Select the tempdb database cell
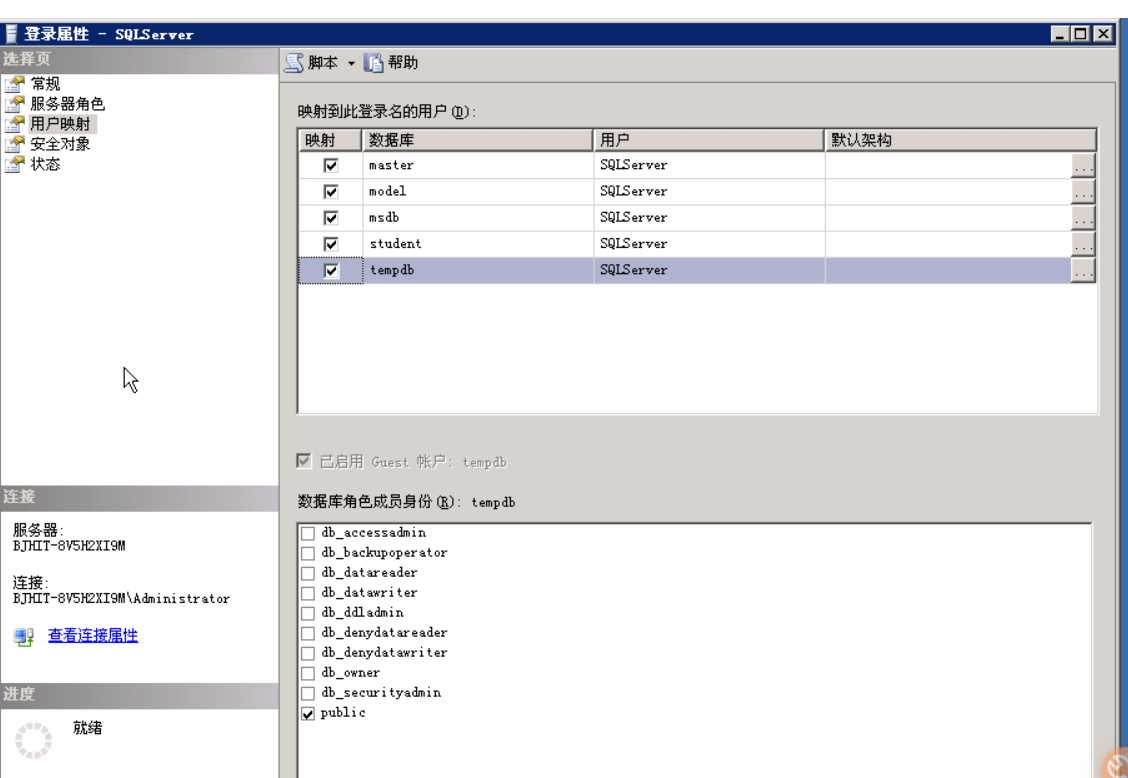 478,271
